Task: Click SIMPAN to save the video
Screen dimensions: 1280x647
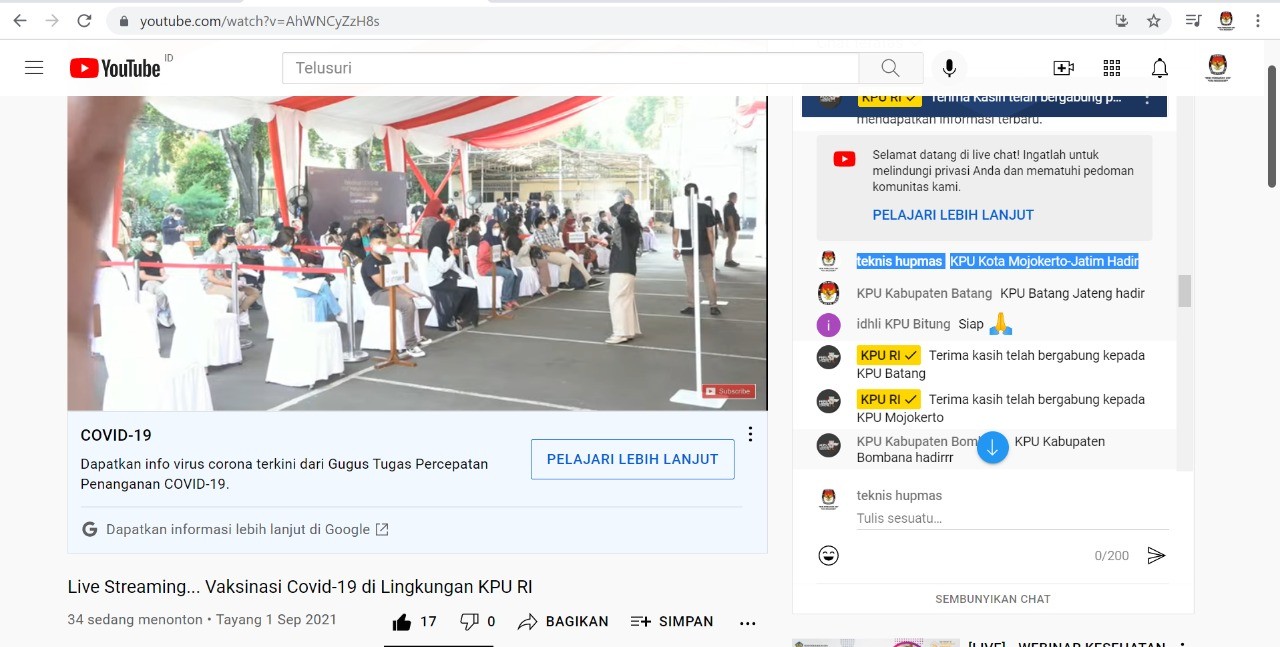Action: click(x=672, y=622)
